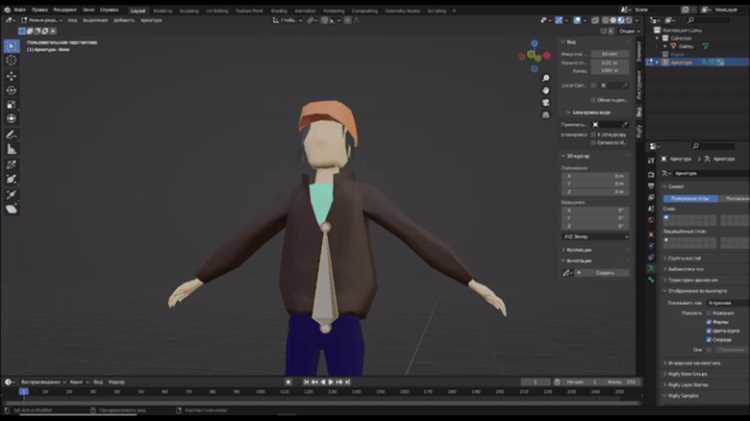The image size is (750, 421).
Task: Select the bone Roll tool
Action: 11,165
